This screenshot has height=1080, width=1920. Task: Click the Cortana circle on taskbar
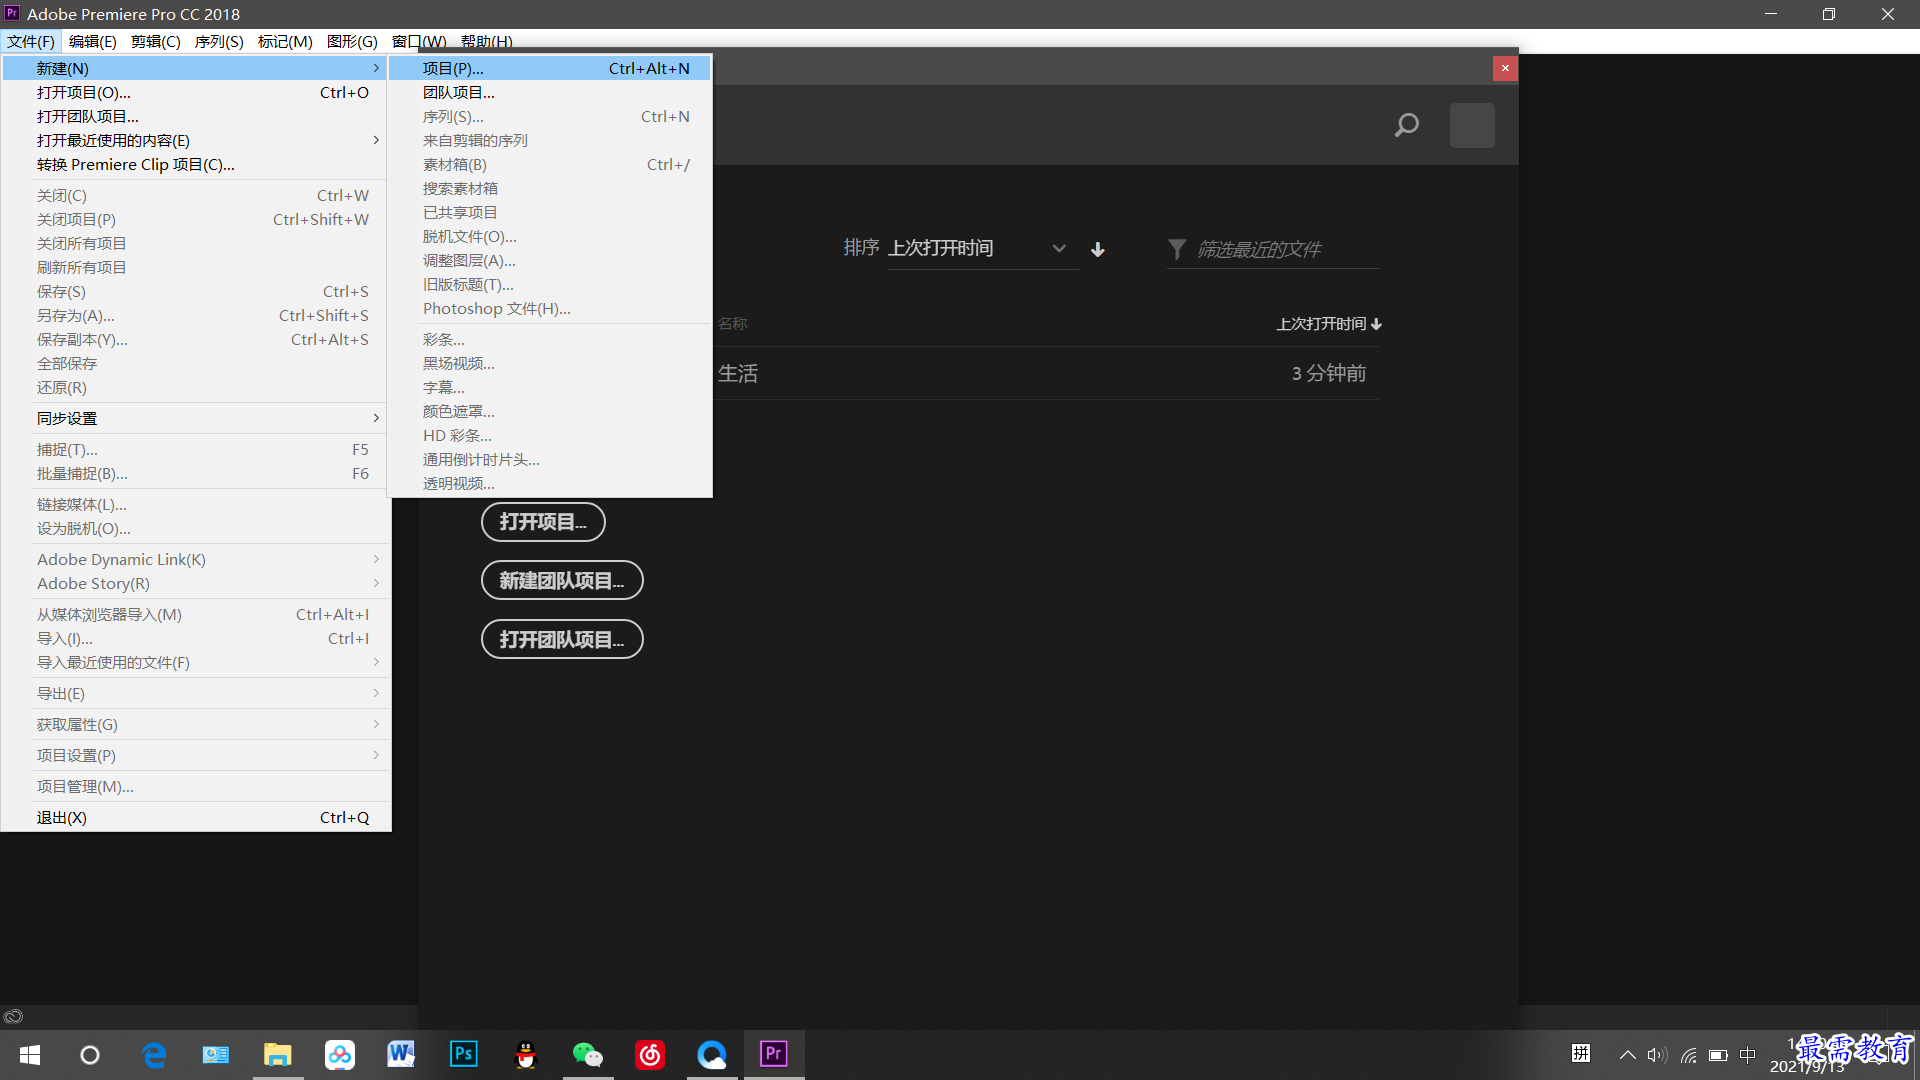point(90,1054)
